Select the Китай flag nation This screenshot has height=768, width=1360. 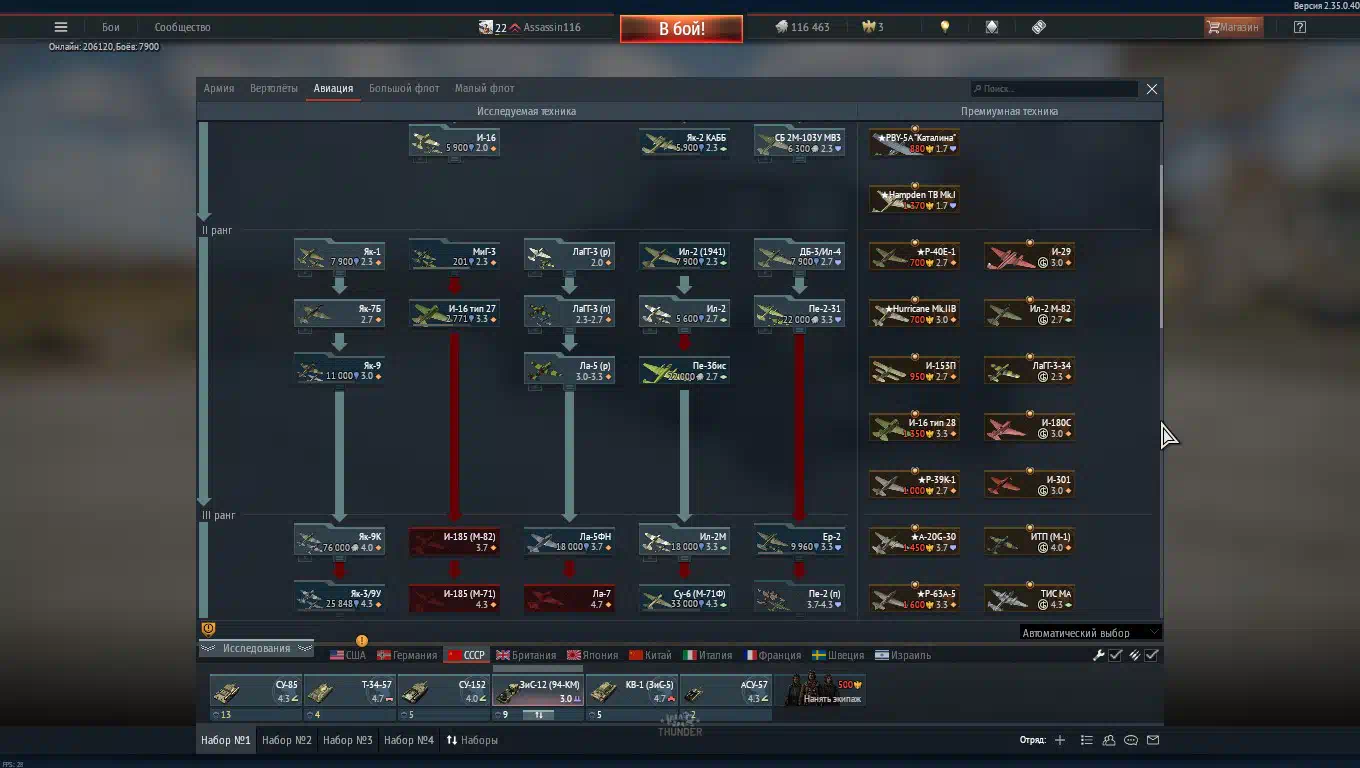650,655
